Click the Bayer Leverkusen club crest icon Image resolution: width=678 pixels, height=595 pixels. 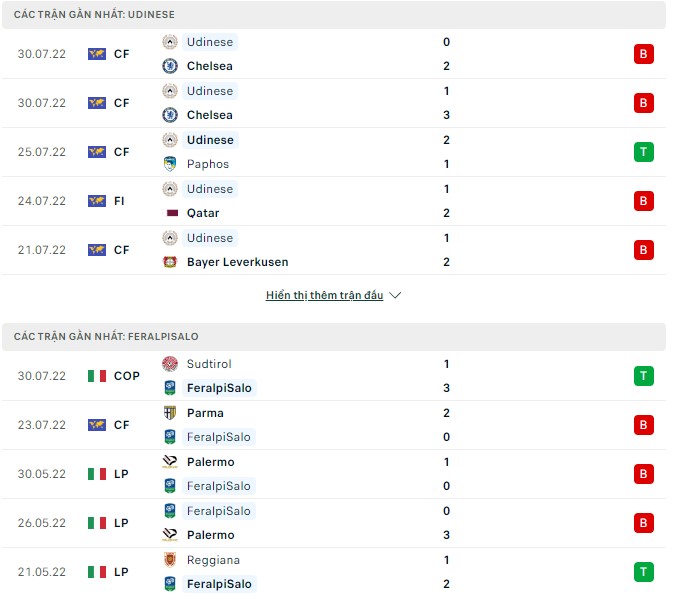[170, 262]
